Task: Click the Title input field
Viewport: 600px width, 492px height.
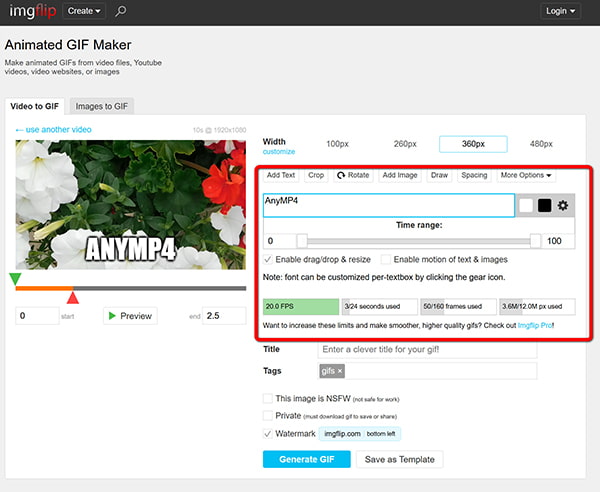Action: (427, 349)
